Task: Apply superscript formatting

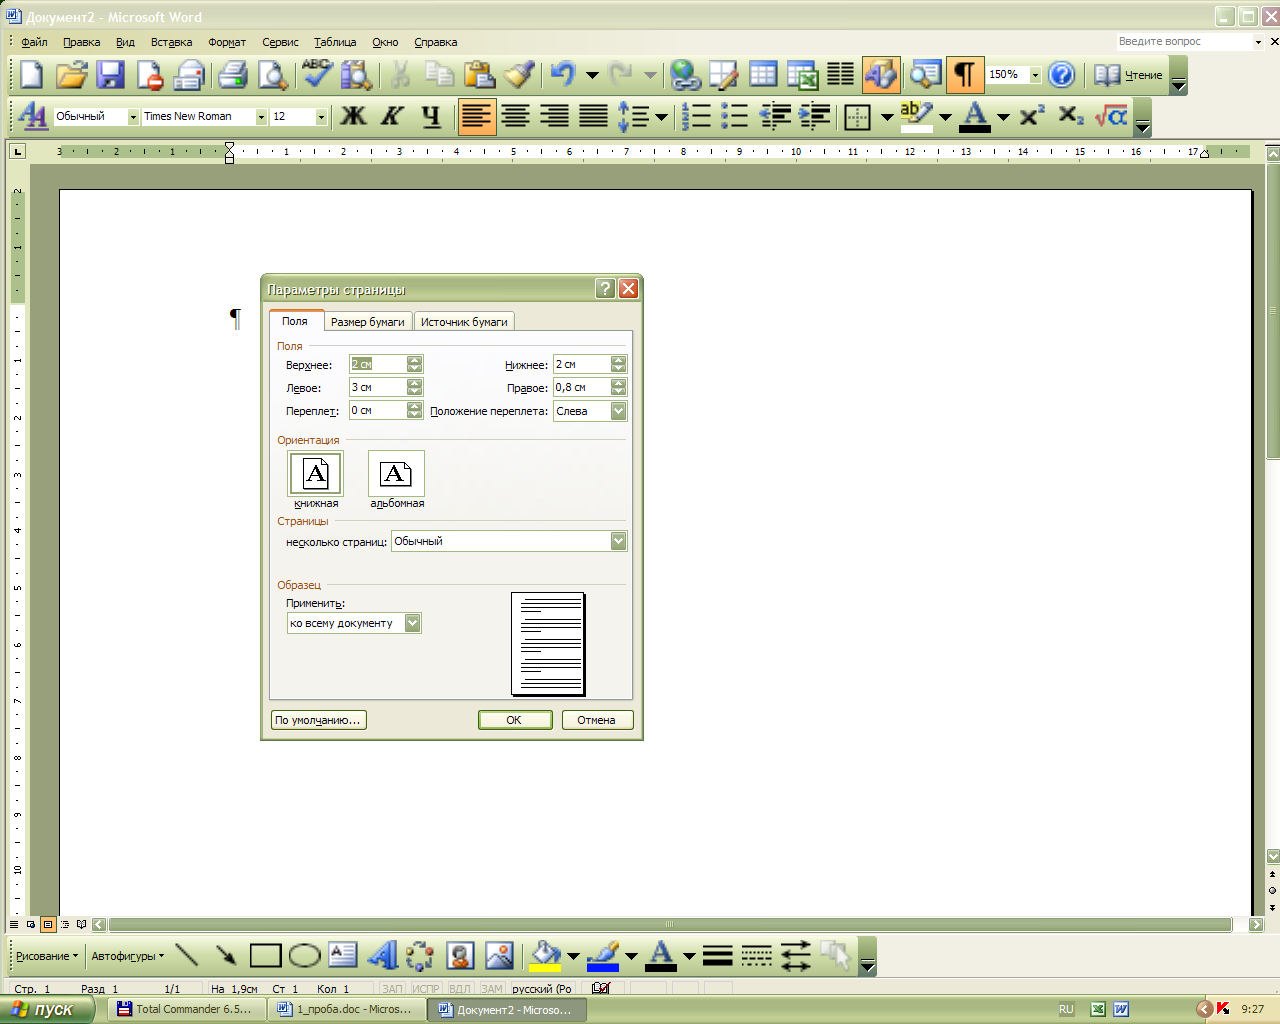Action: 1032,116
